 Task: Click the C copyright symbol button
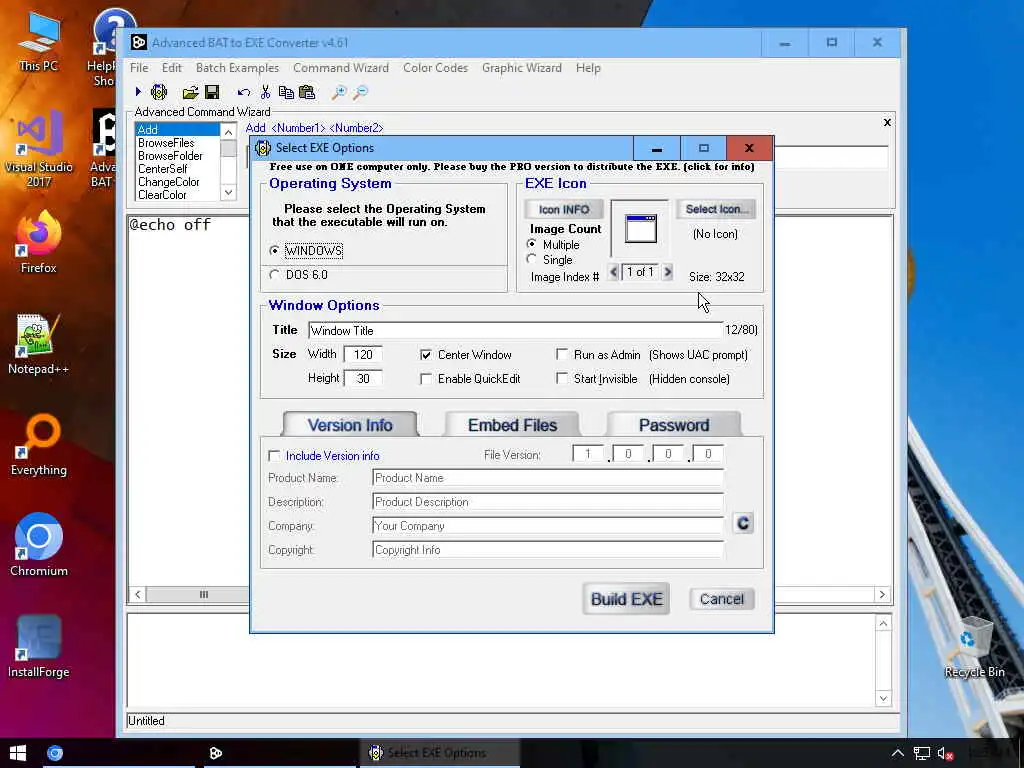click(743, 523)
